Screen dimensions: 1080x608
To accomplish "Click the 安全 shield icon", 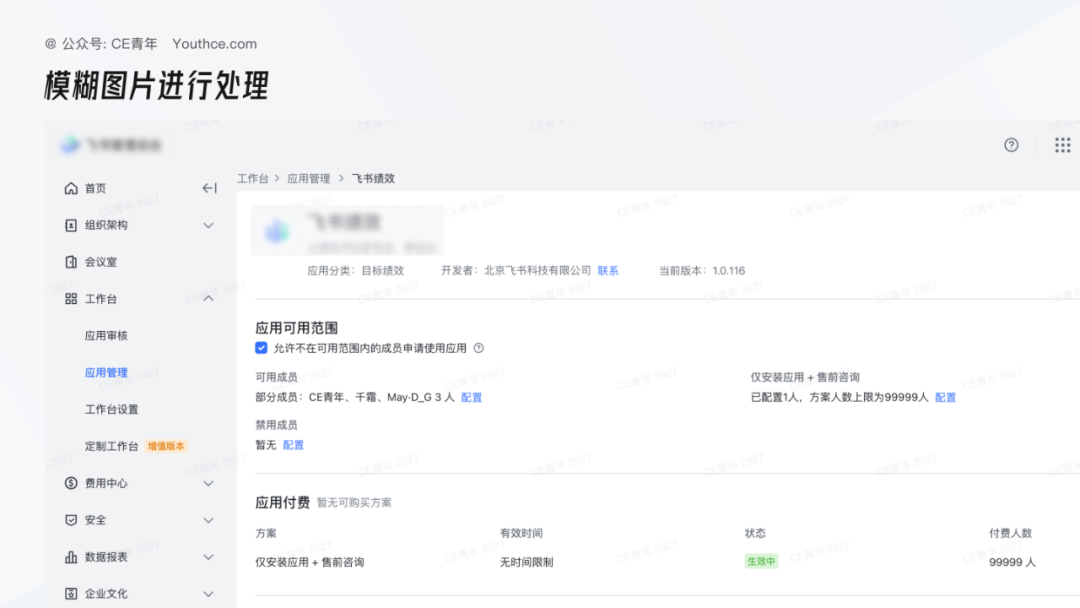I will tap(71, 520).
